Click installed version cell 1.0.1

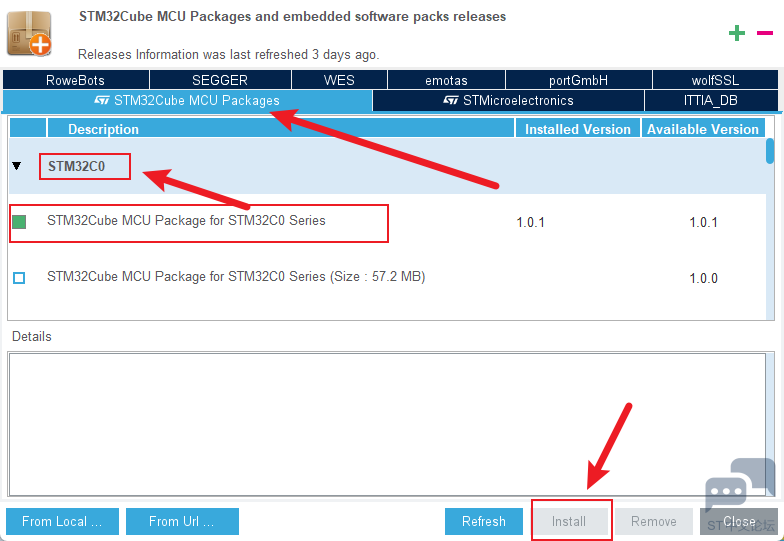click(x=530, y=222)
